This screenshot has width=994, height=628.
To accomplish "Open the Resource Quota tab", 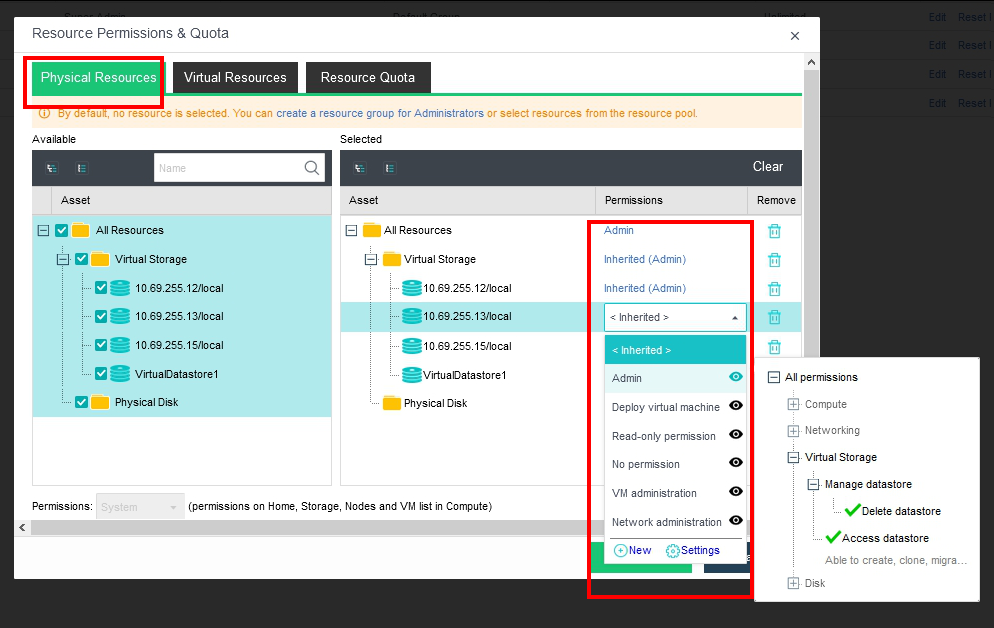I will pos(368,78).
